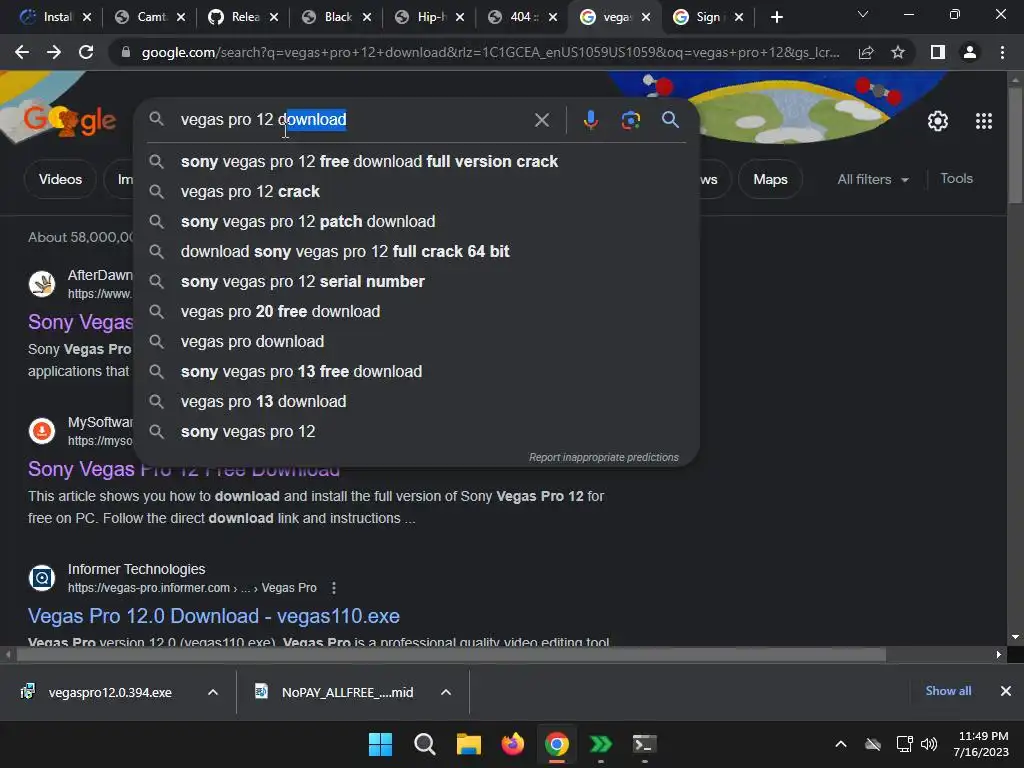Close the GitHub Relea tab
This screenshot has width=1024, height=768.
pyautogui.click(x=274, y=17)
